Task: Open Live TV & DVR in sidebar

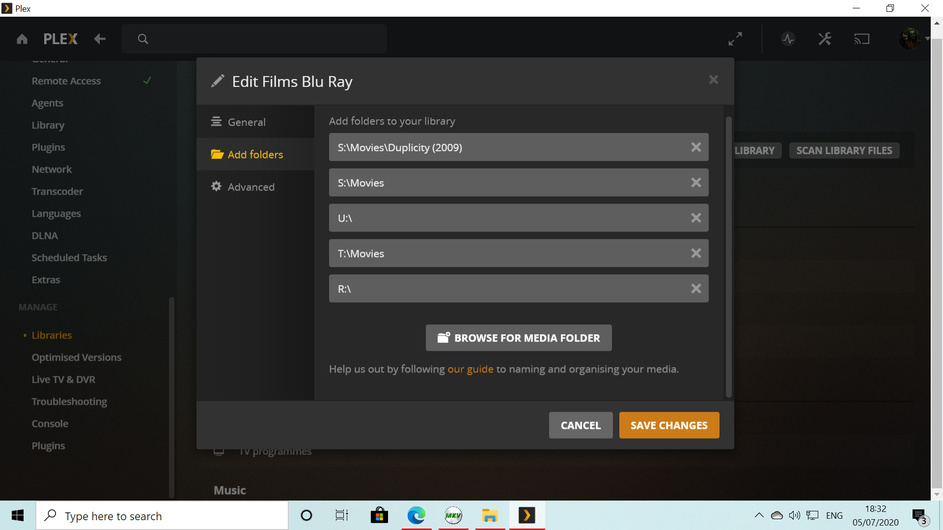Action: (x=63, y=380)
